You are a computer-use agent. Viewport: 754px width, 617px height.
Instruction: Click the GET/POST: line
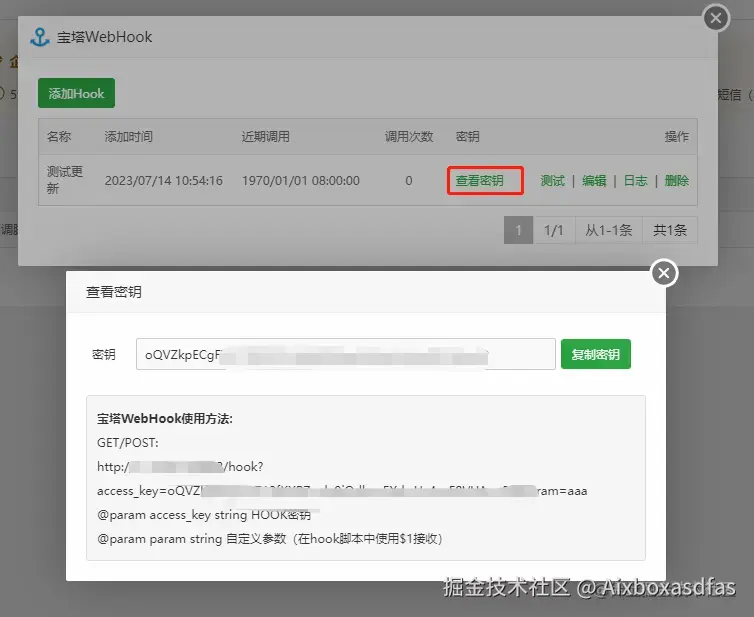tap(127, 443)
